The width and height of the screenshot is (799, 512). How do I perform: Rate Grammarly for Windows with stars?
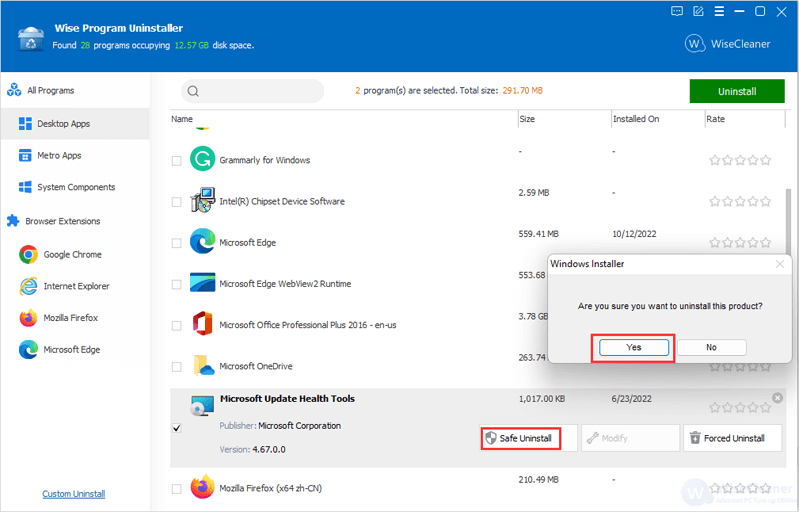point(740,160)
